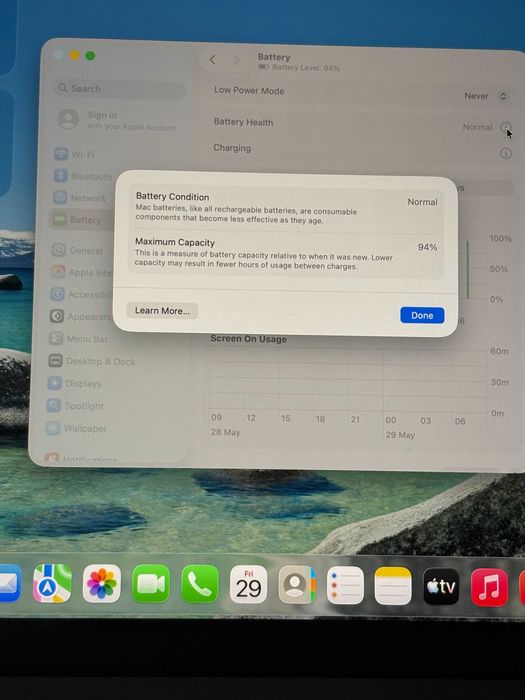Click the Maximum Capacity 94% value
Image resolution: width=525 pixels, height=700 pixels.
point(427,247)
